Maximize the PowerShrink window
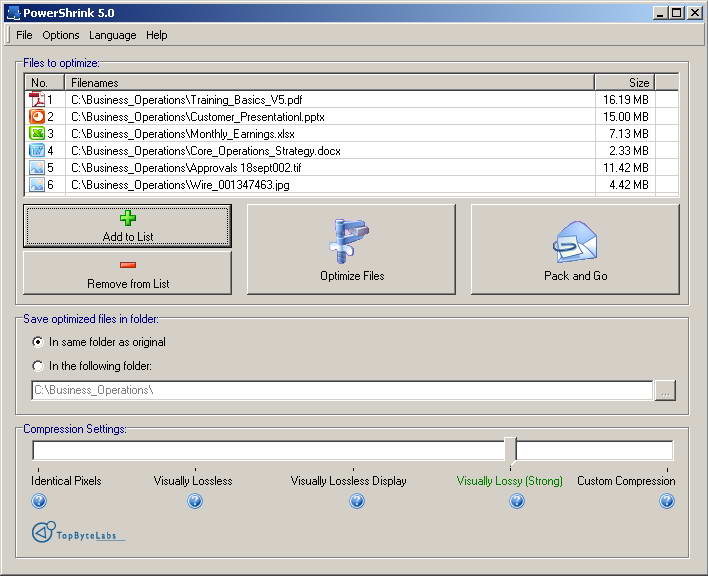Viewport: 708px width, 576px height. [676, 13]
